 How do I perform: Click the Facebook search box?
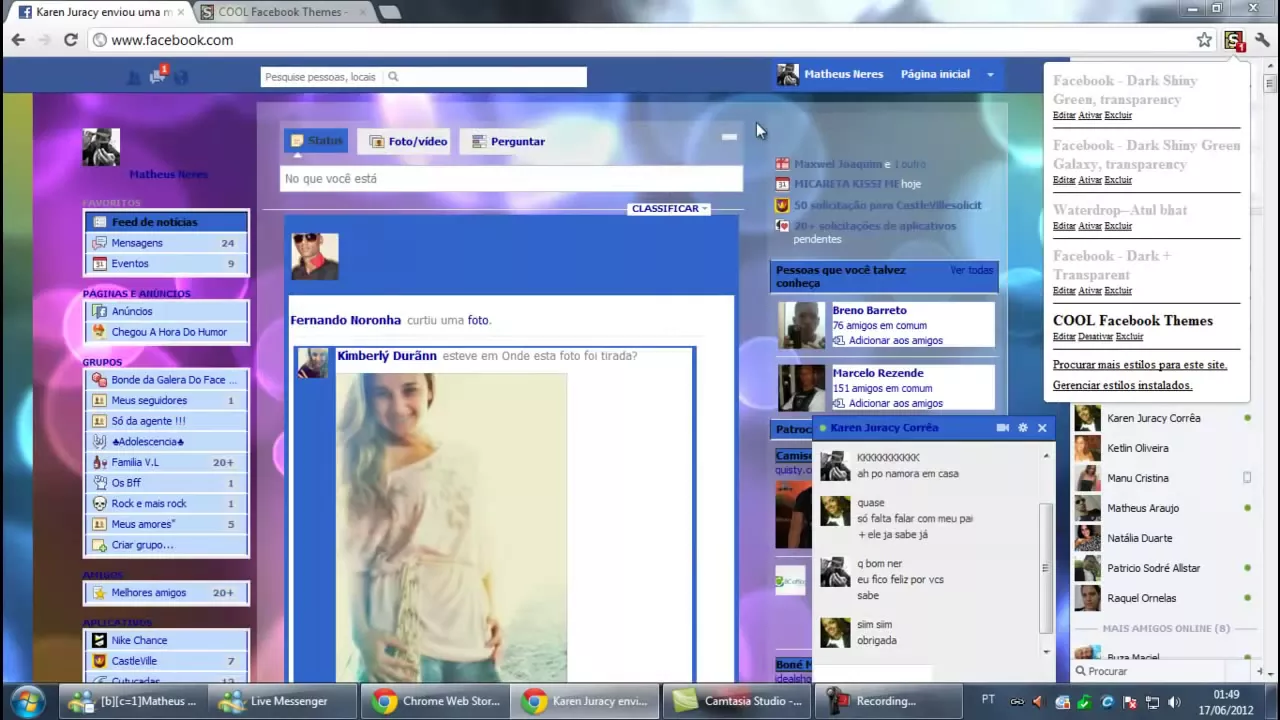click(423, 77)
